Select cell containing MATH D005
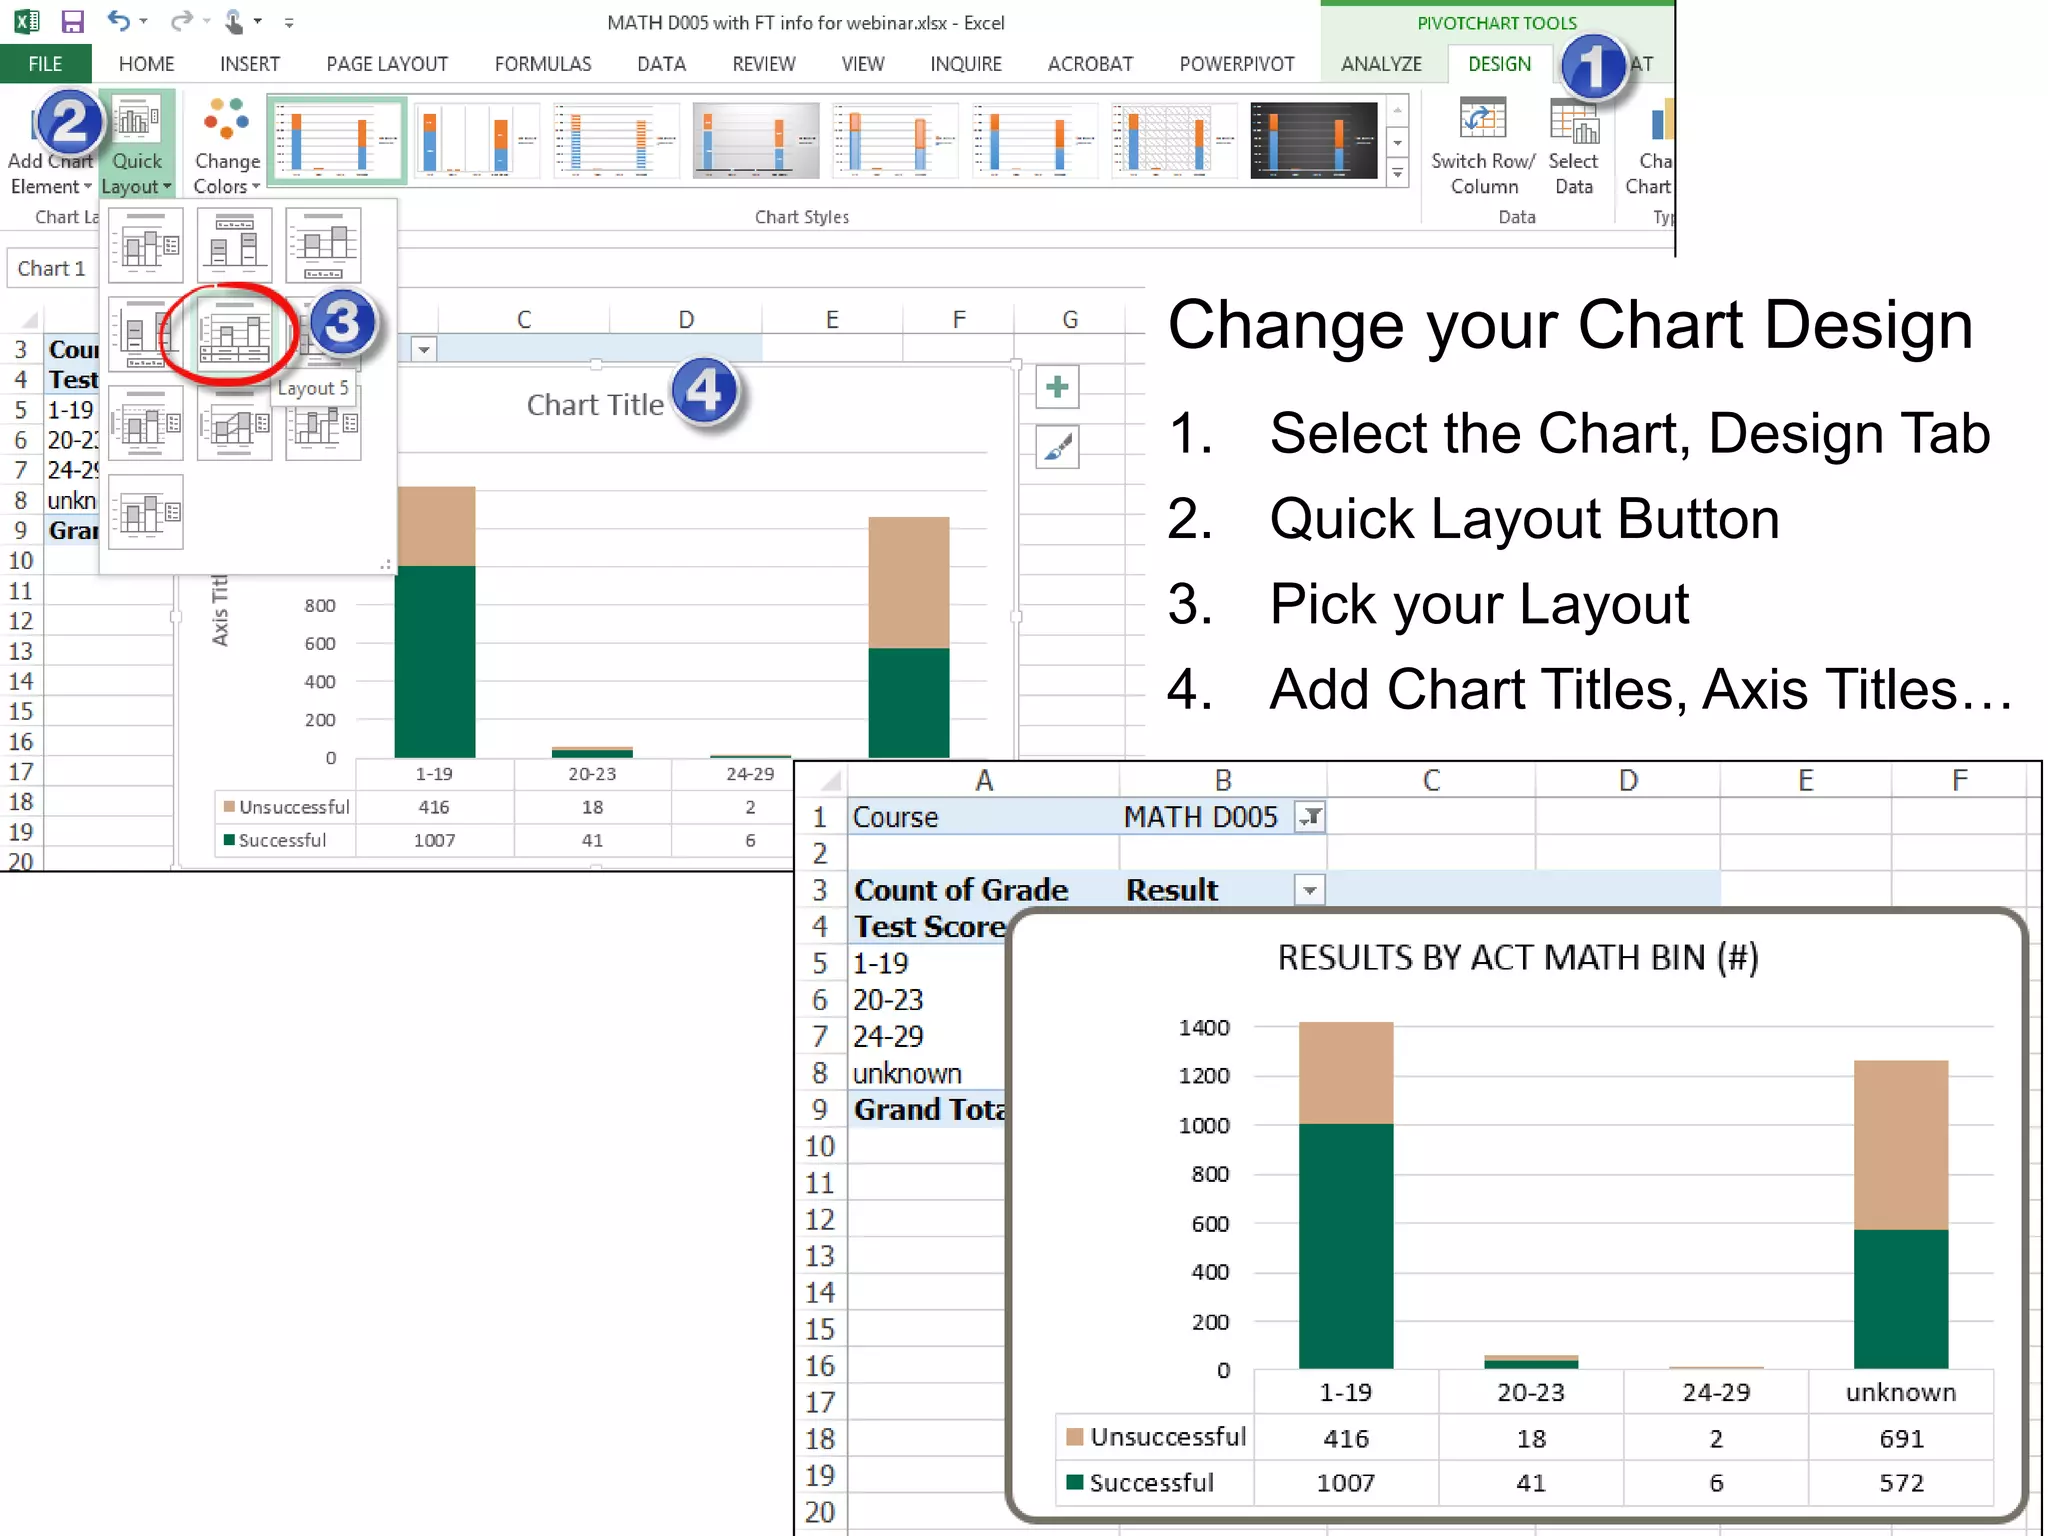 [x=1222, y=818]
